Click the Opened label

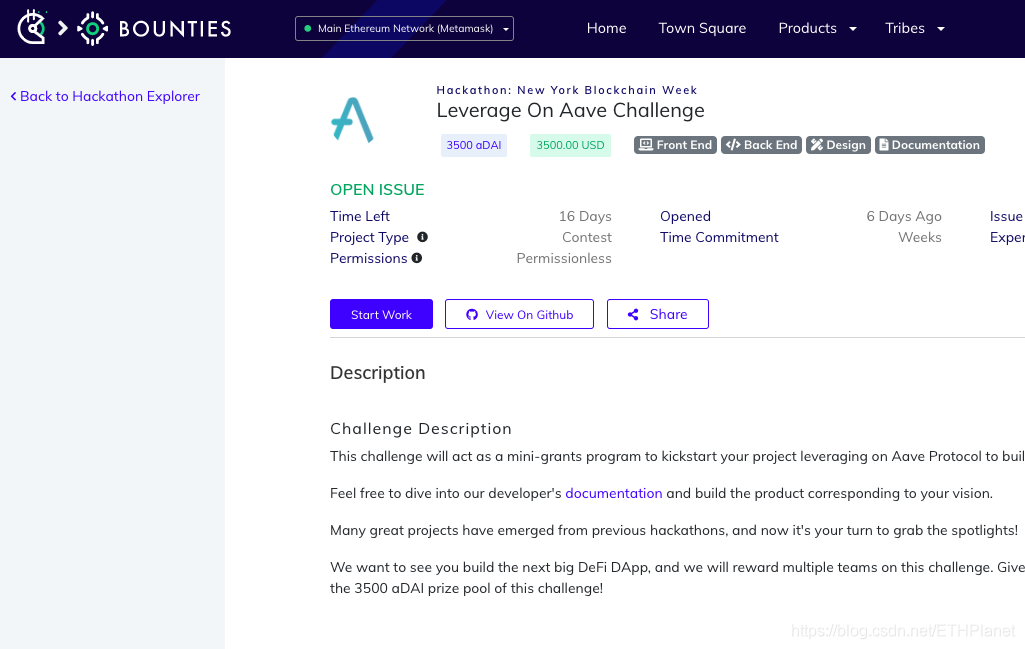[685, 216]
